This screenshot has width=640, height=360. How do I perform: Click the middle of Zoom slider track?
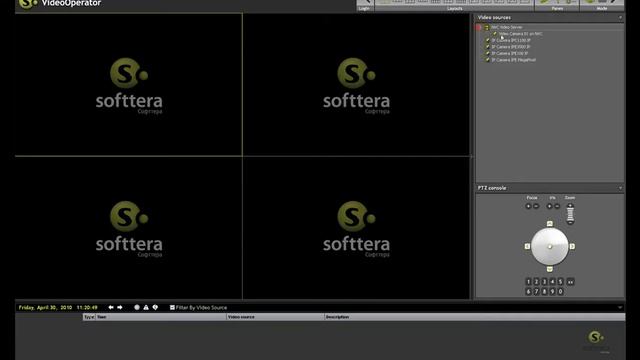click(x=570, y=214)
